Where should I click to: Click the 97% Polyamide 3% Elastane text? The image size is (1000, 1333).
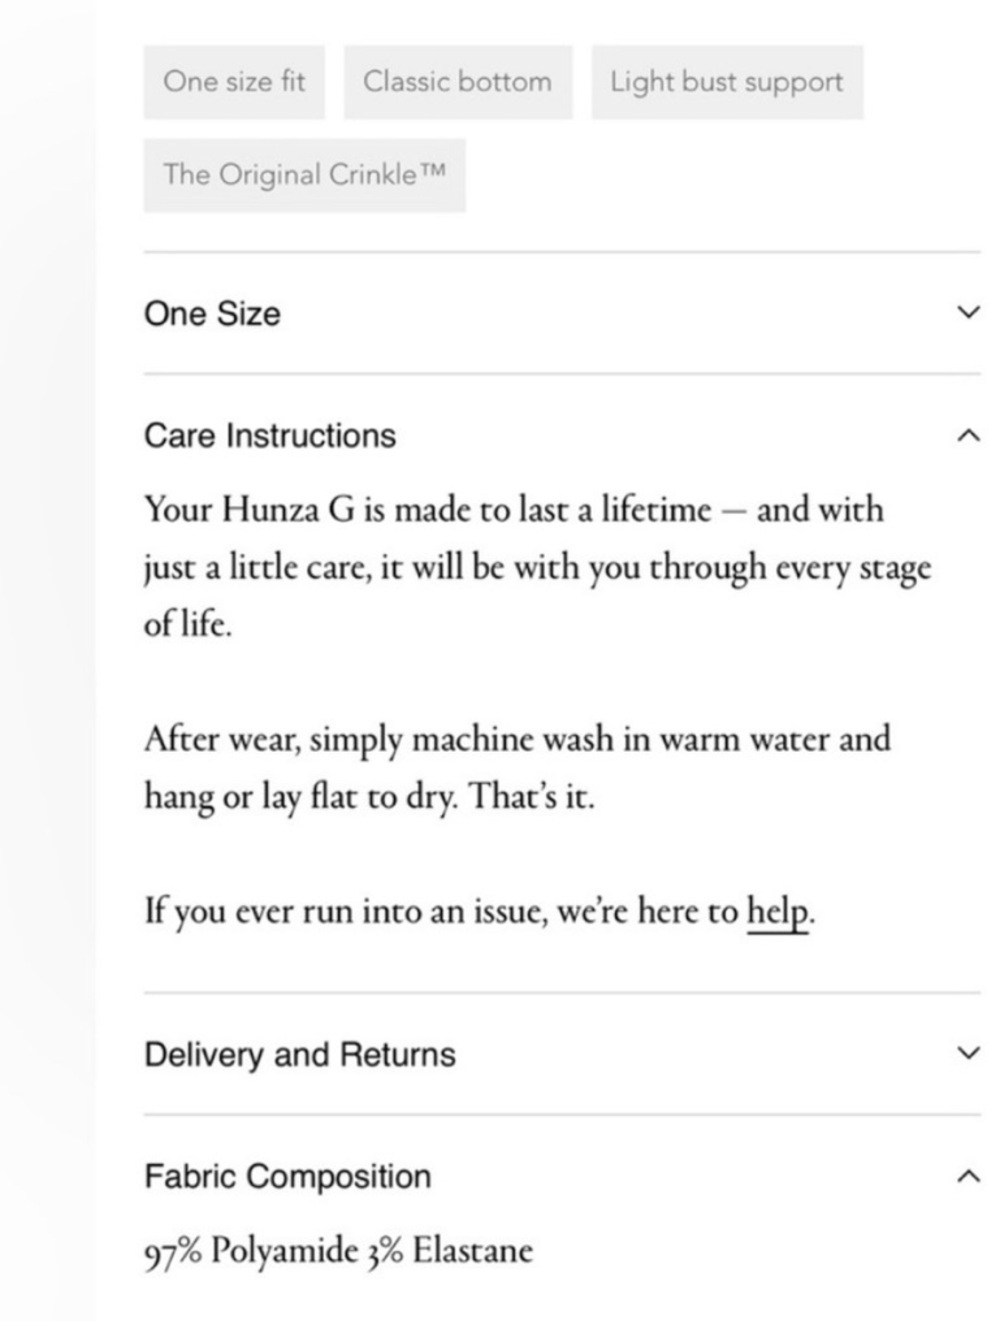click(x=338, y=1252)
